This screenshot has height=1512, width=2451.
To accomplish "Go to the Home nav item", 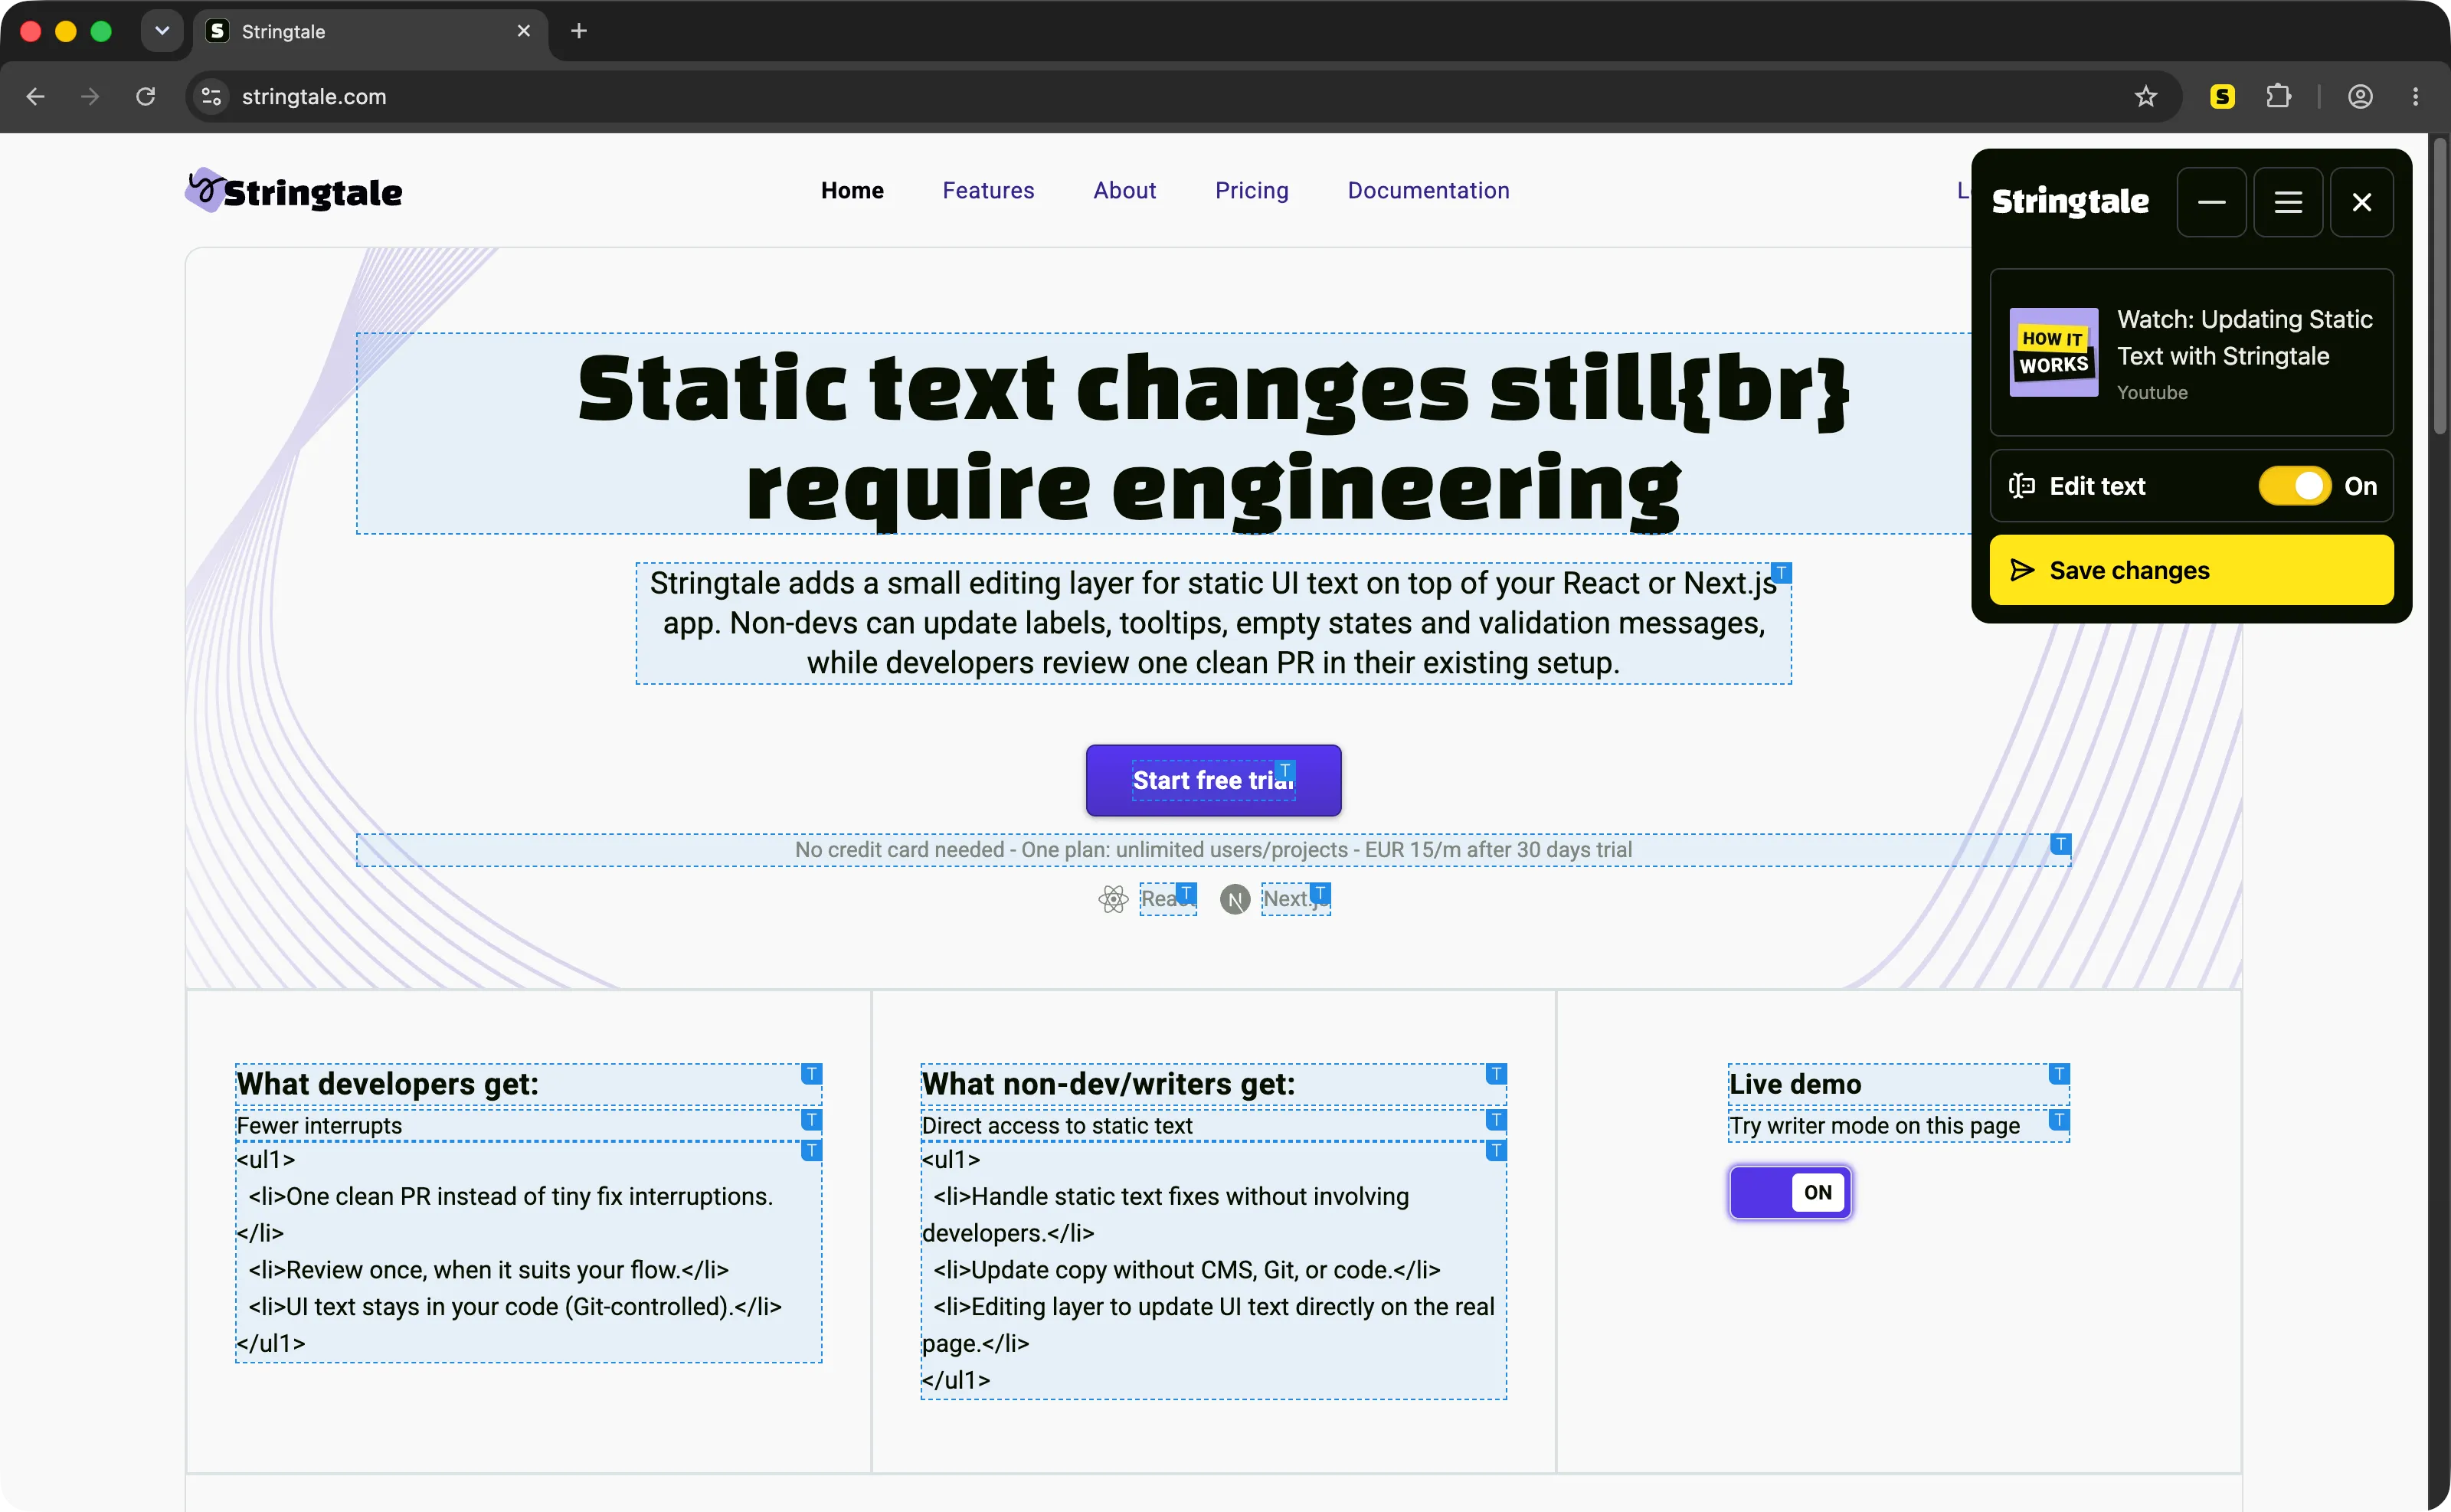I will (x=852, y=190).
